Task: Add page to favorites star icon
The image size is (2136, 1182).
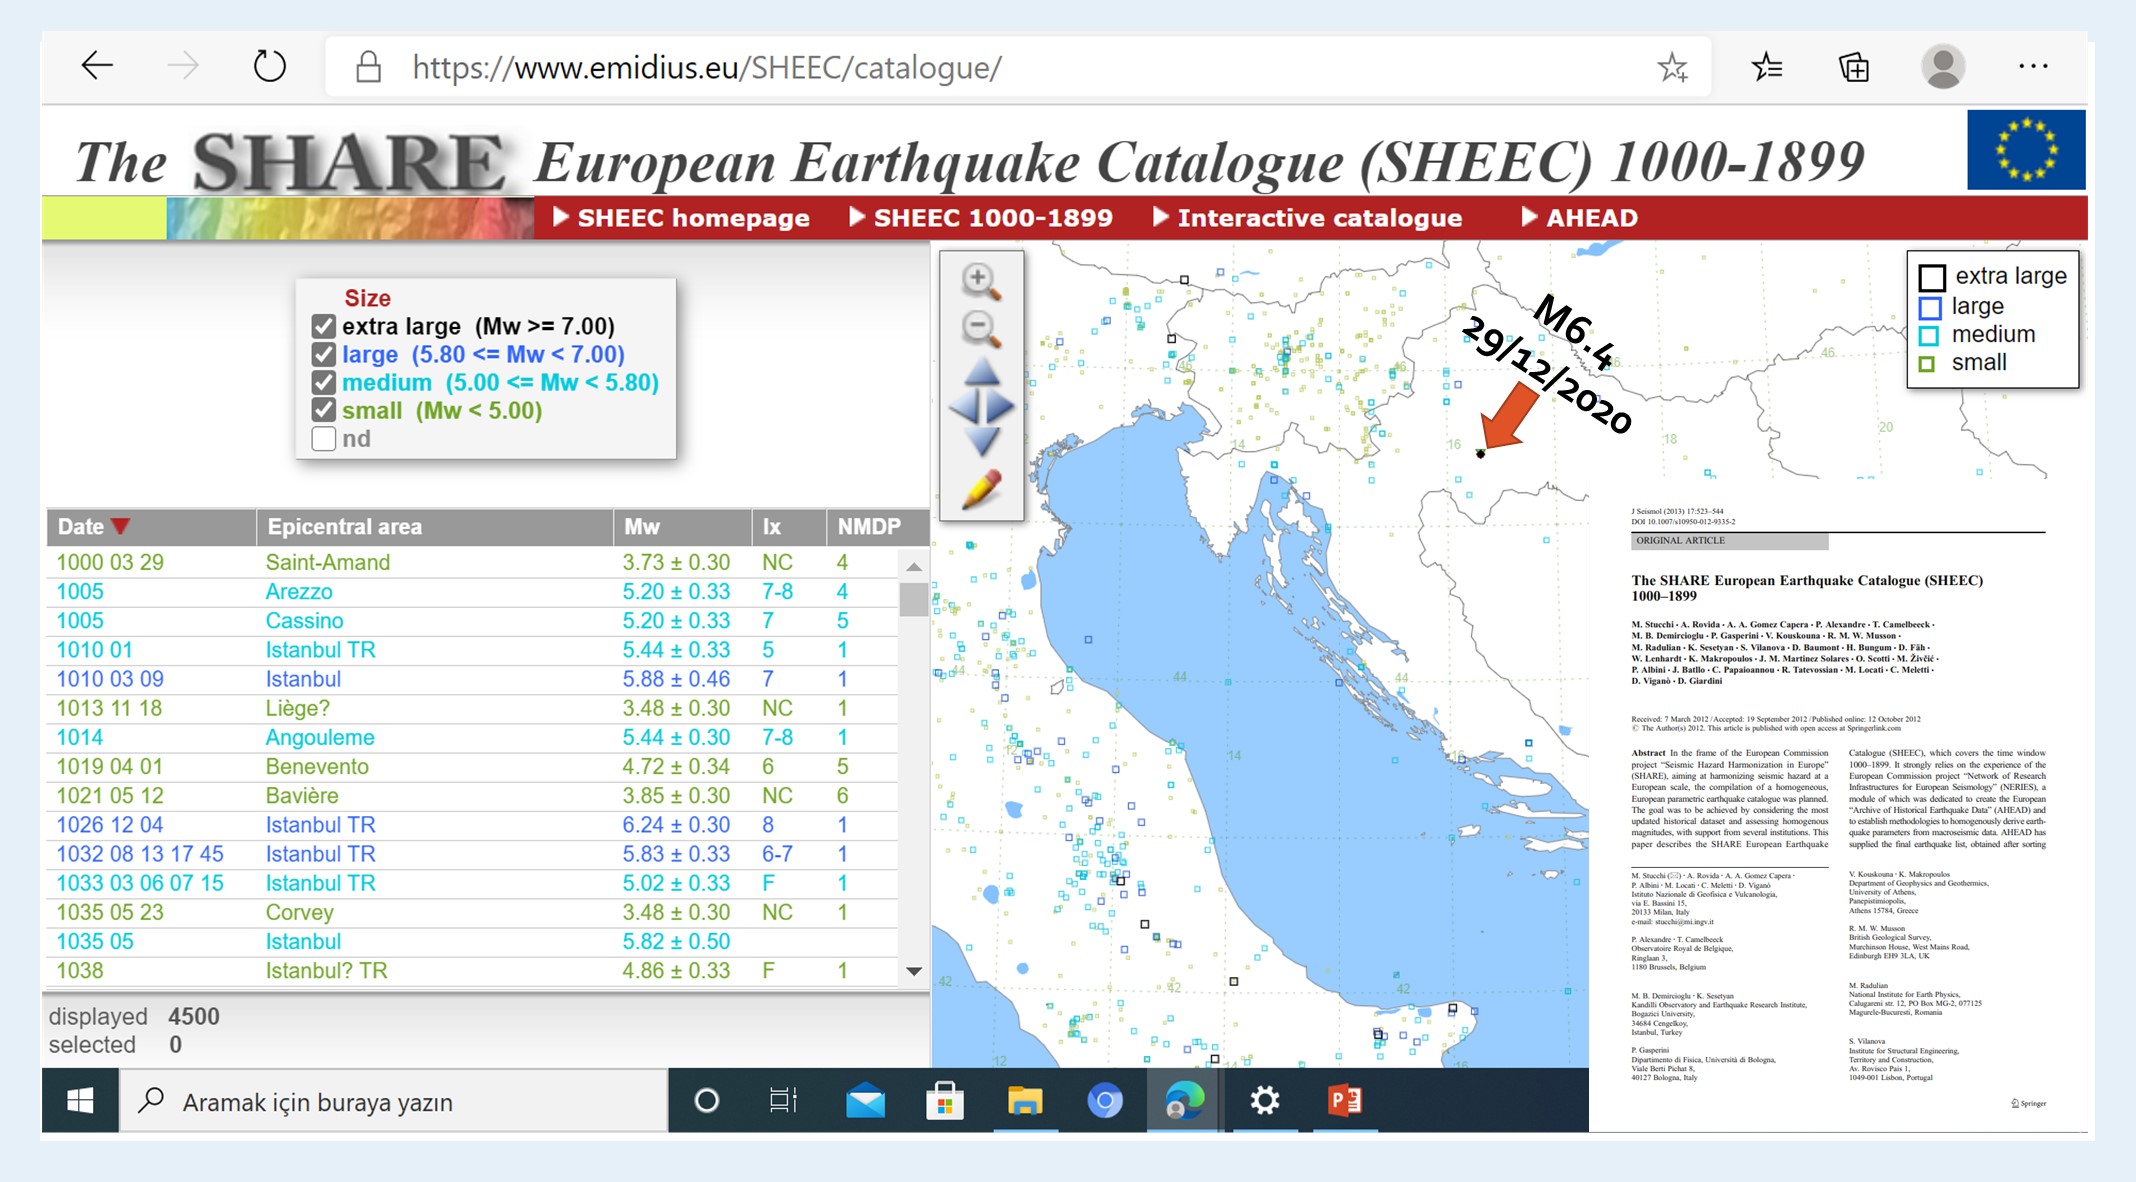Action: click(x=1672, y=67)
